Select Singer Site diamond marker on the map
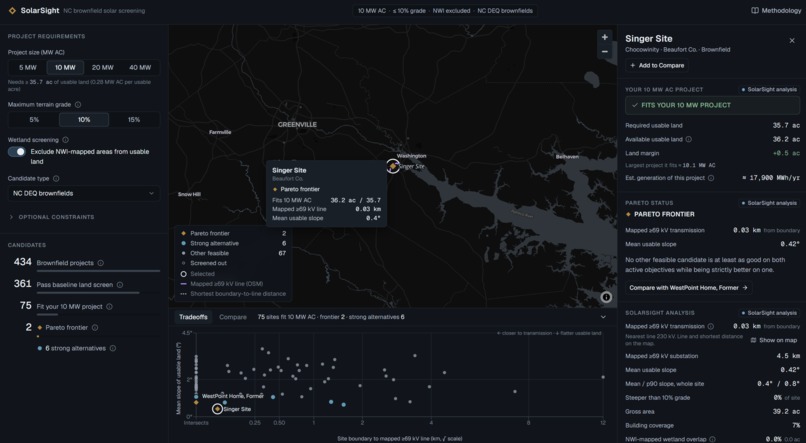 point(393,166)
